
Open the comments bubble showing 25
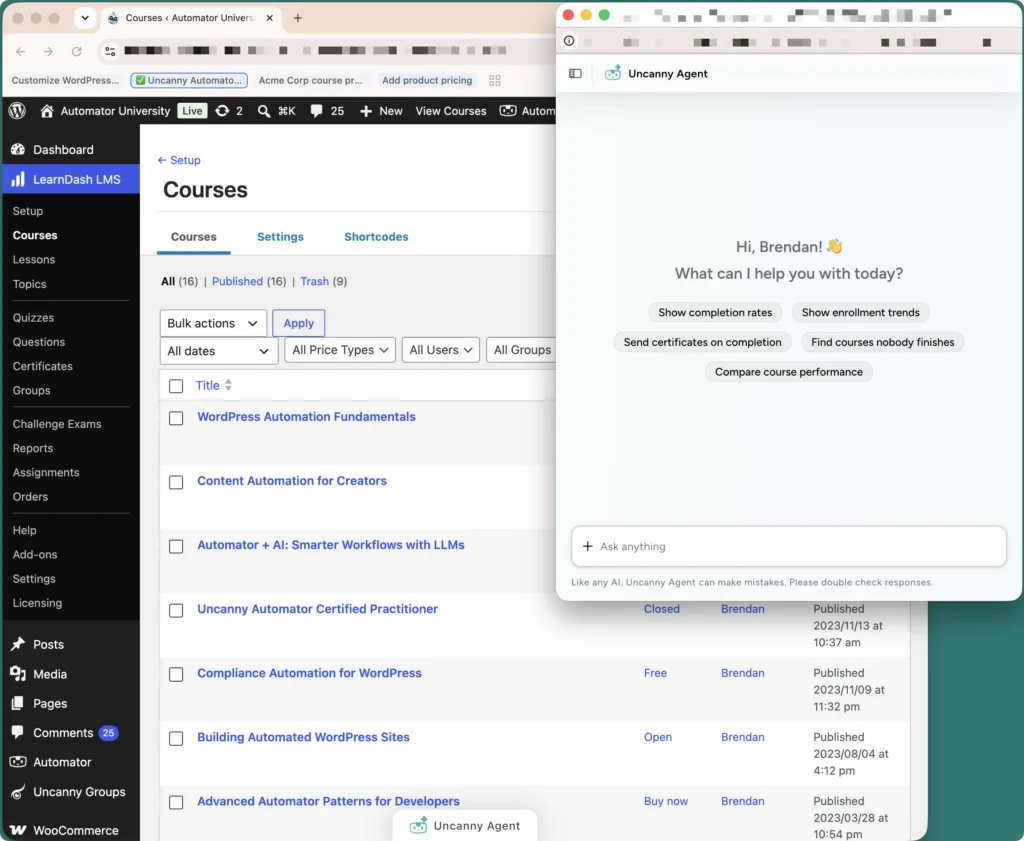[316, 111]
